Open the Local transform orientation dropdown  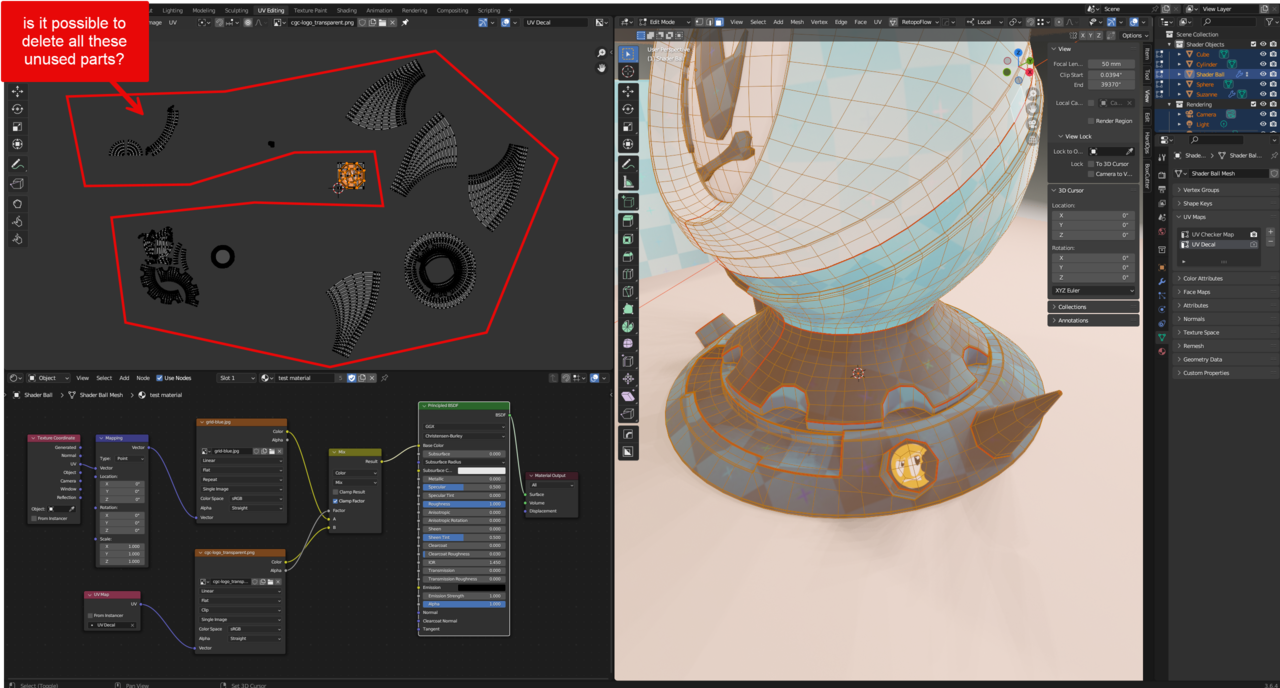[x=984, y=22]
